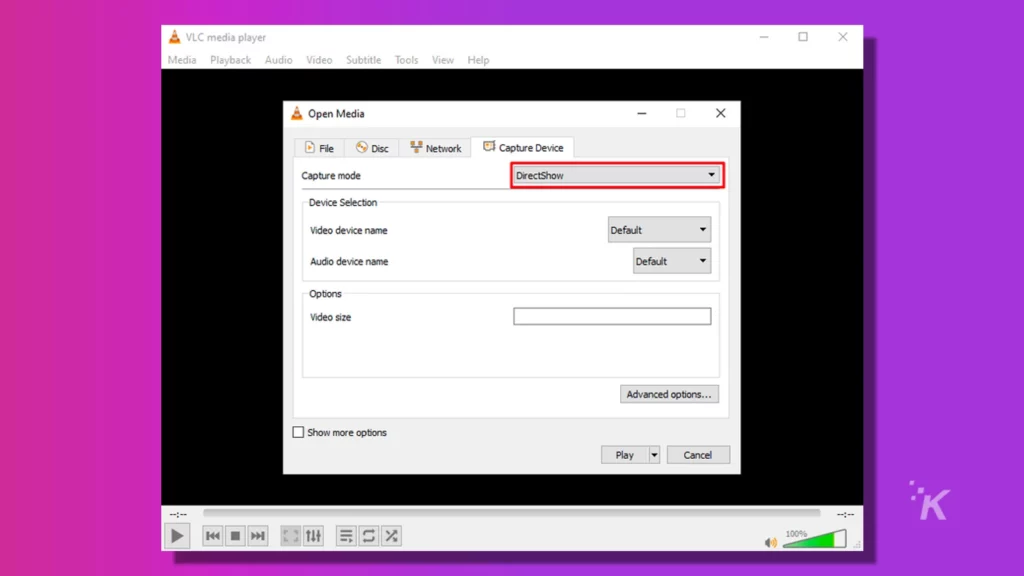Maximize the VLC media player window

click(x=803, y=37)
